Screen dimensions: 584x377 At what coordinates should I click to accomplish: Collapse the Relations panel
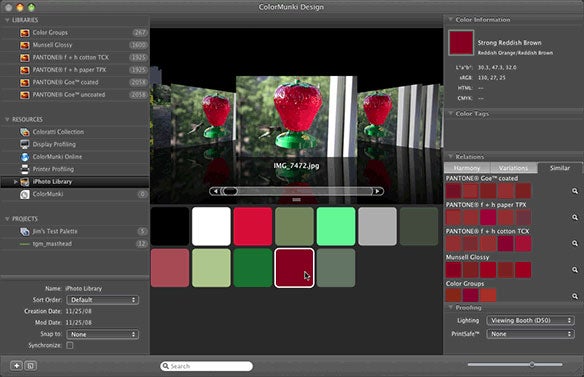450,156
